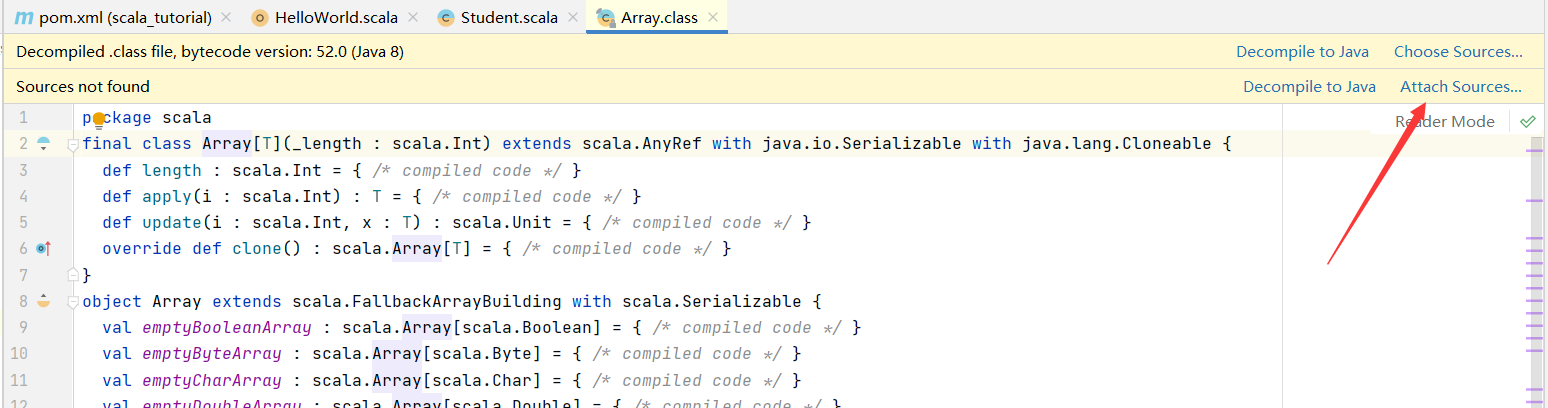This screenshot has width=1548, height=408.
Task: Collapse the object Array code block
Action: click(72, 301)
